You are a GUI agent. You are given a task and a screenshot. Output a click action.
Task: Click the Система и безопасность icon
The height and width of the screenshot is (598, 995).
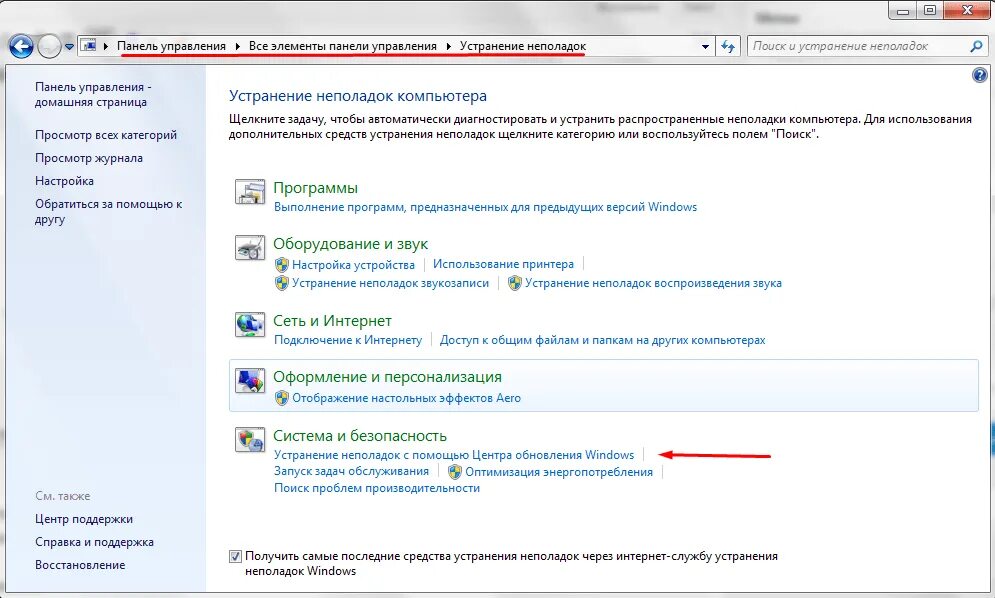tap(250, 439)
